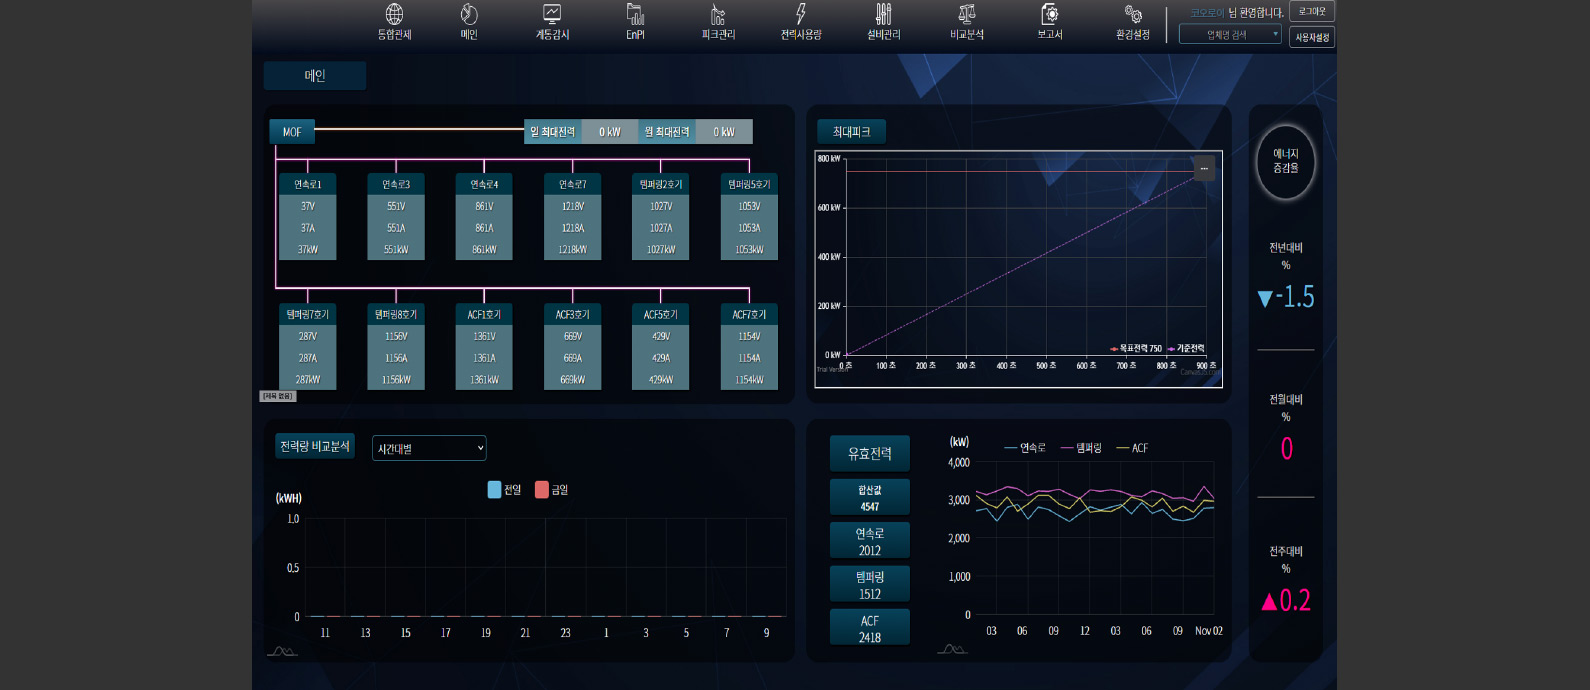Open the EnPI chart icon
Image resolution: width=1590 pixels, height=690 pixels.
click(x=635, y=15)
